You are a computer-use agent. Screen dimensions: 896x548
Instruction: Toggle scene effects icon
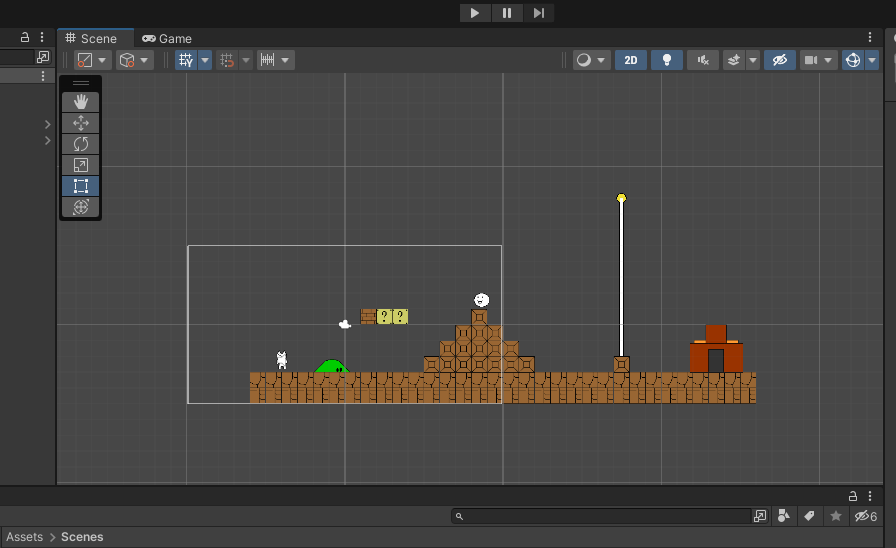734,60
